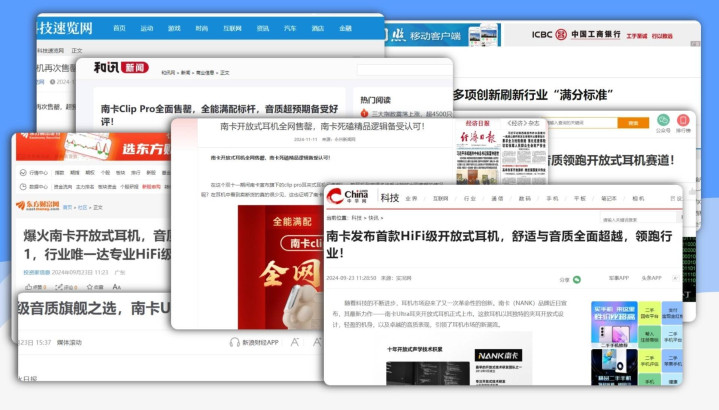Click the 东方财富网 logo near breadcrumb

38,206
